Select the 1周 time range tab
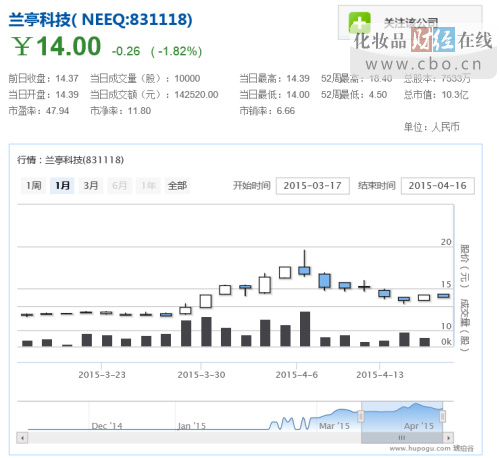 pos(34,185)
